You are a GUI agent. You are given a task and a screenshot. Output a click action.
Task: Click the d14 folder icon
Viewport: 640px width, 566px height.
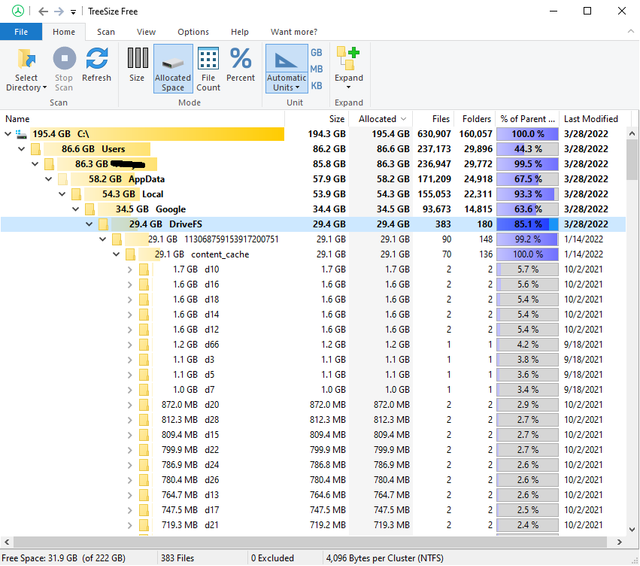tap(144, 315)
